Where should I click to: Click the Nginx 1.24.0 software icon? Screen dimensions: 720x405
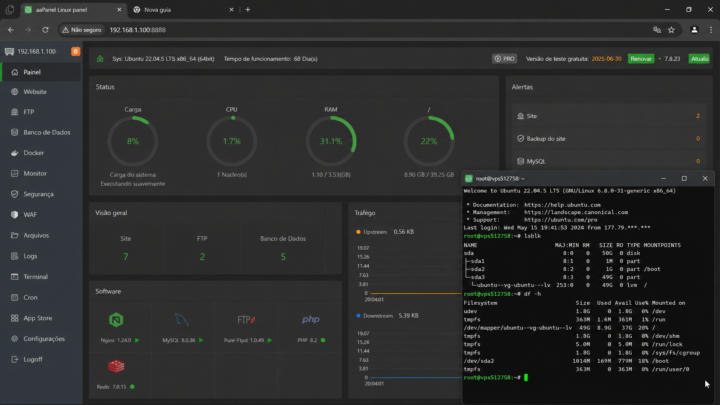point(116,320)
